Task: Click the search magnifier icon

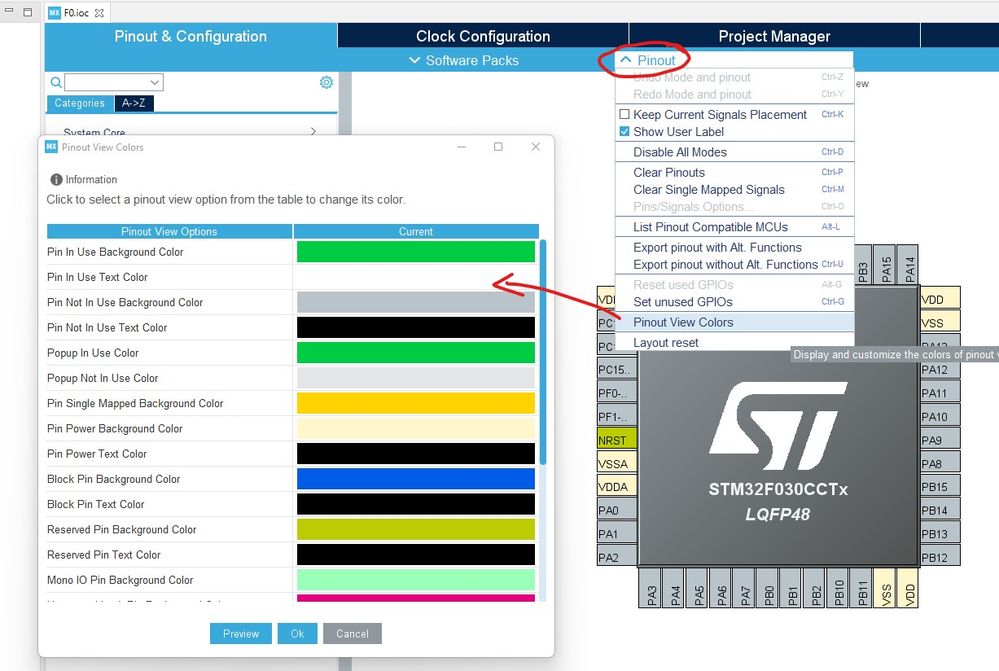Action: (x=56, y=82)
